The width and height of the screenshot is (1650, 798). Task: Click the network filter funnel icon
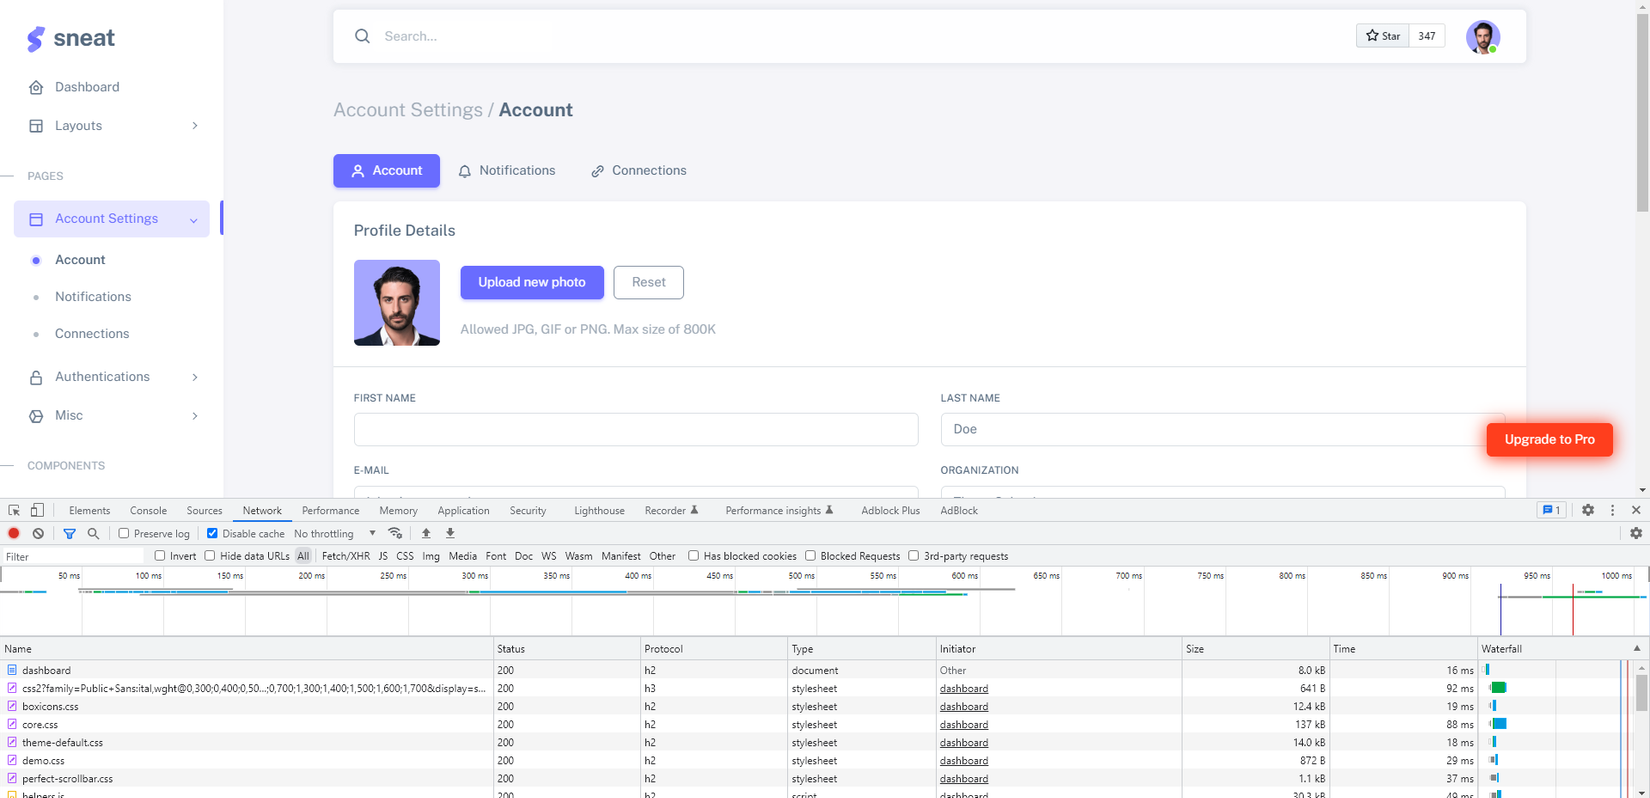(x=69, y=534)
